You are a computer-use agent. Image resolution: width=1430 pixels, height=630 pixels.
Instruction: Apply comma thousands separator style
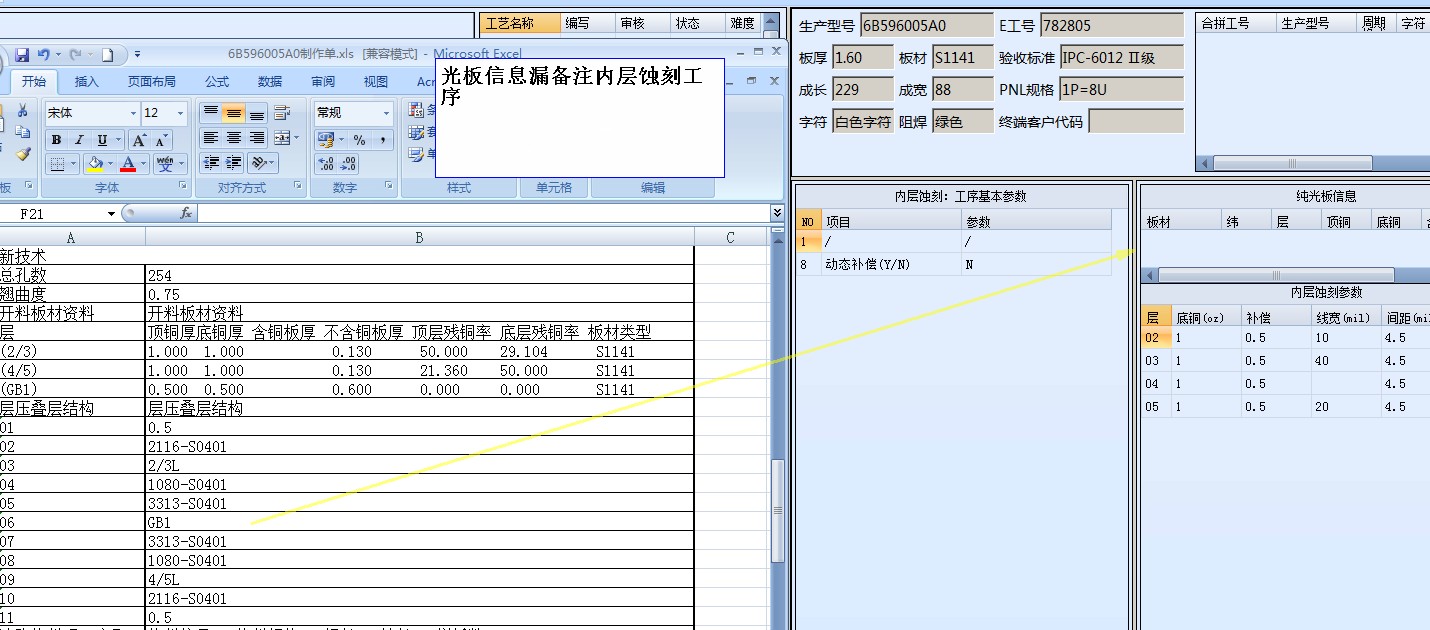pyautogui.click(x=383, y=140)
